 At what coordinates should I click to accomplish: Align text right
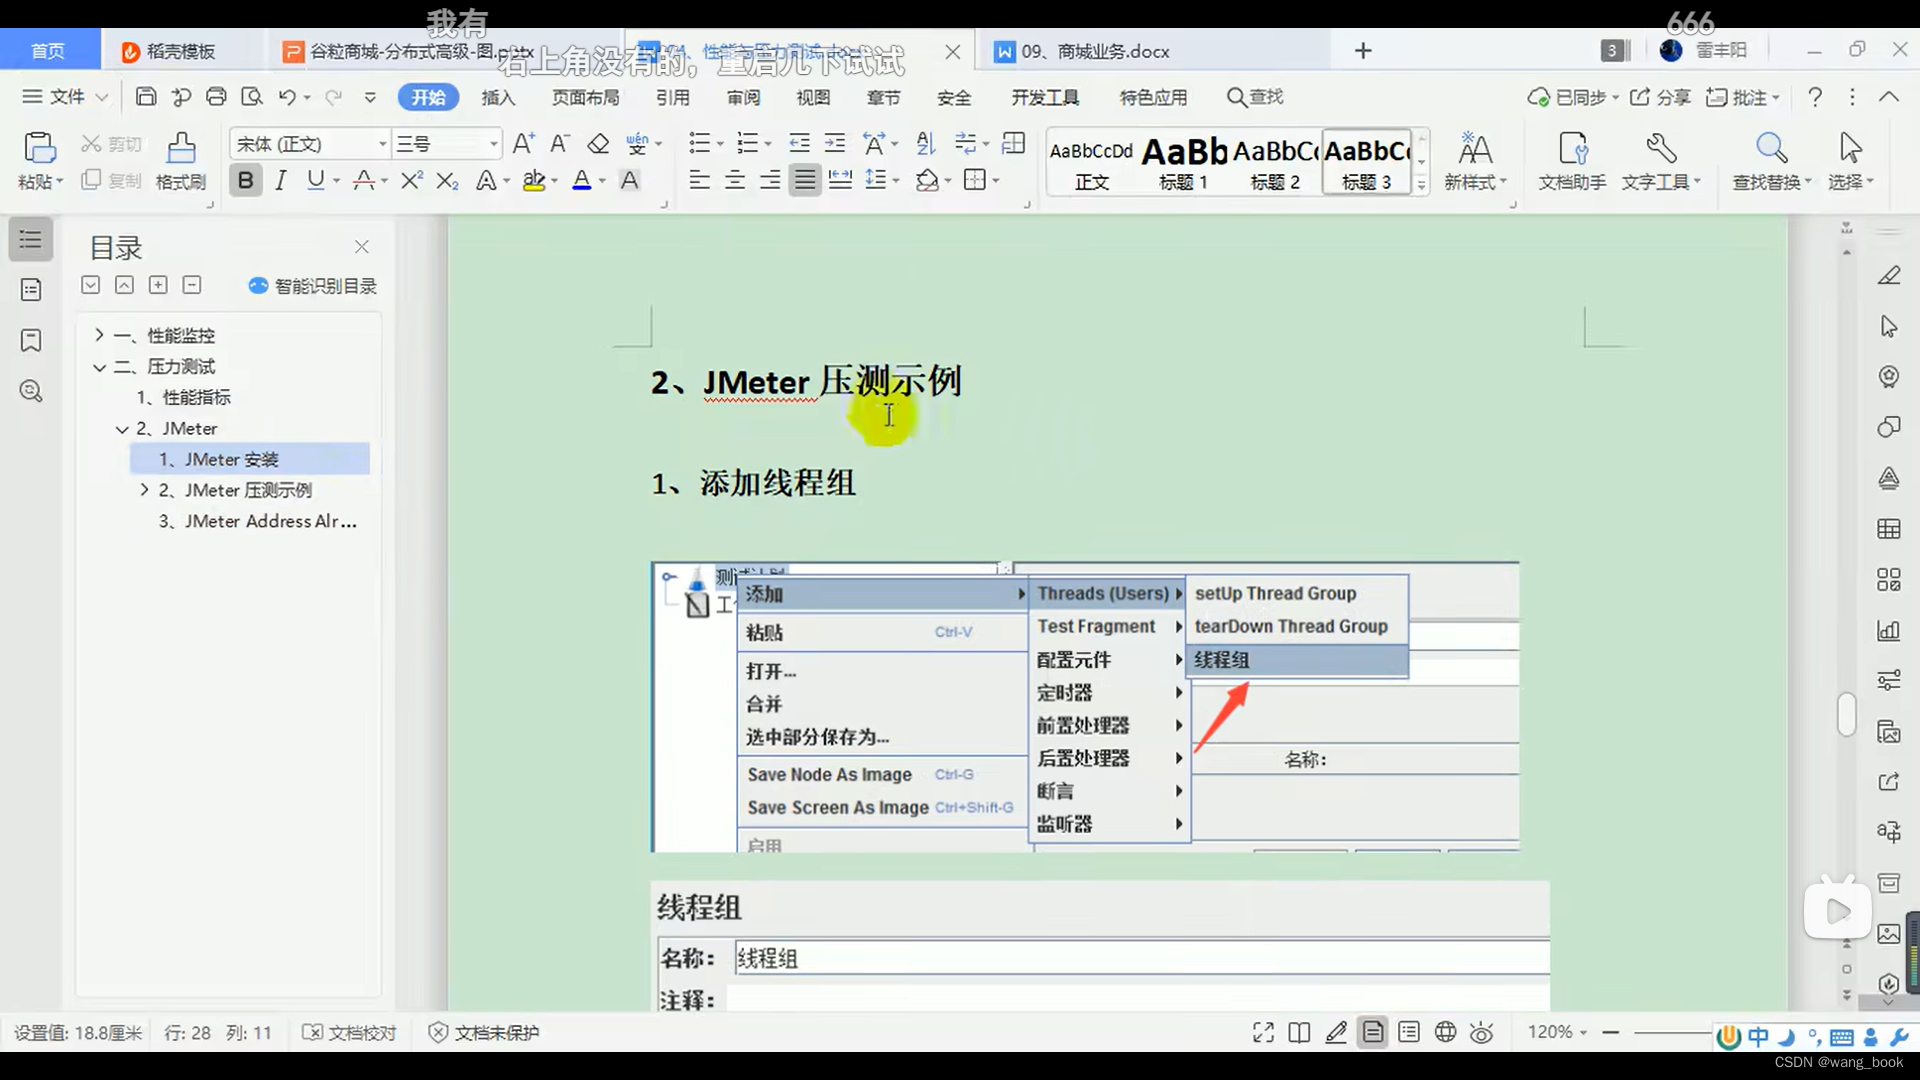770,180
